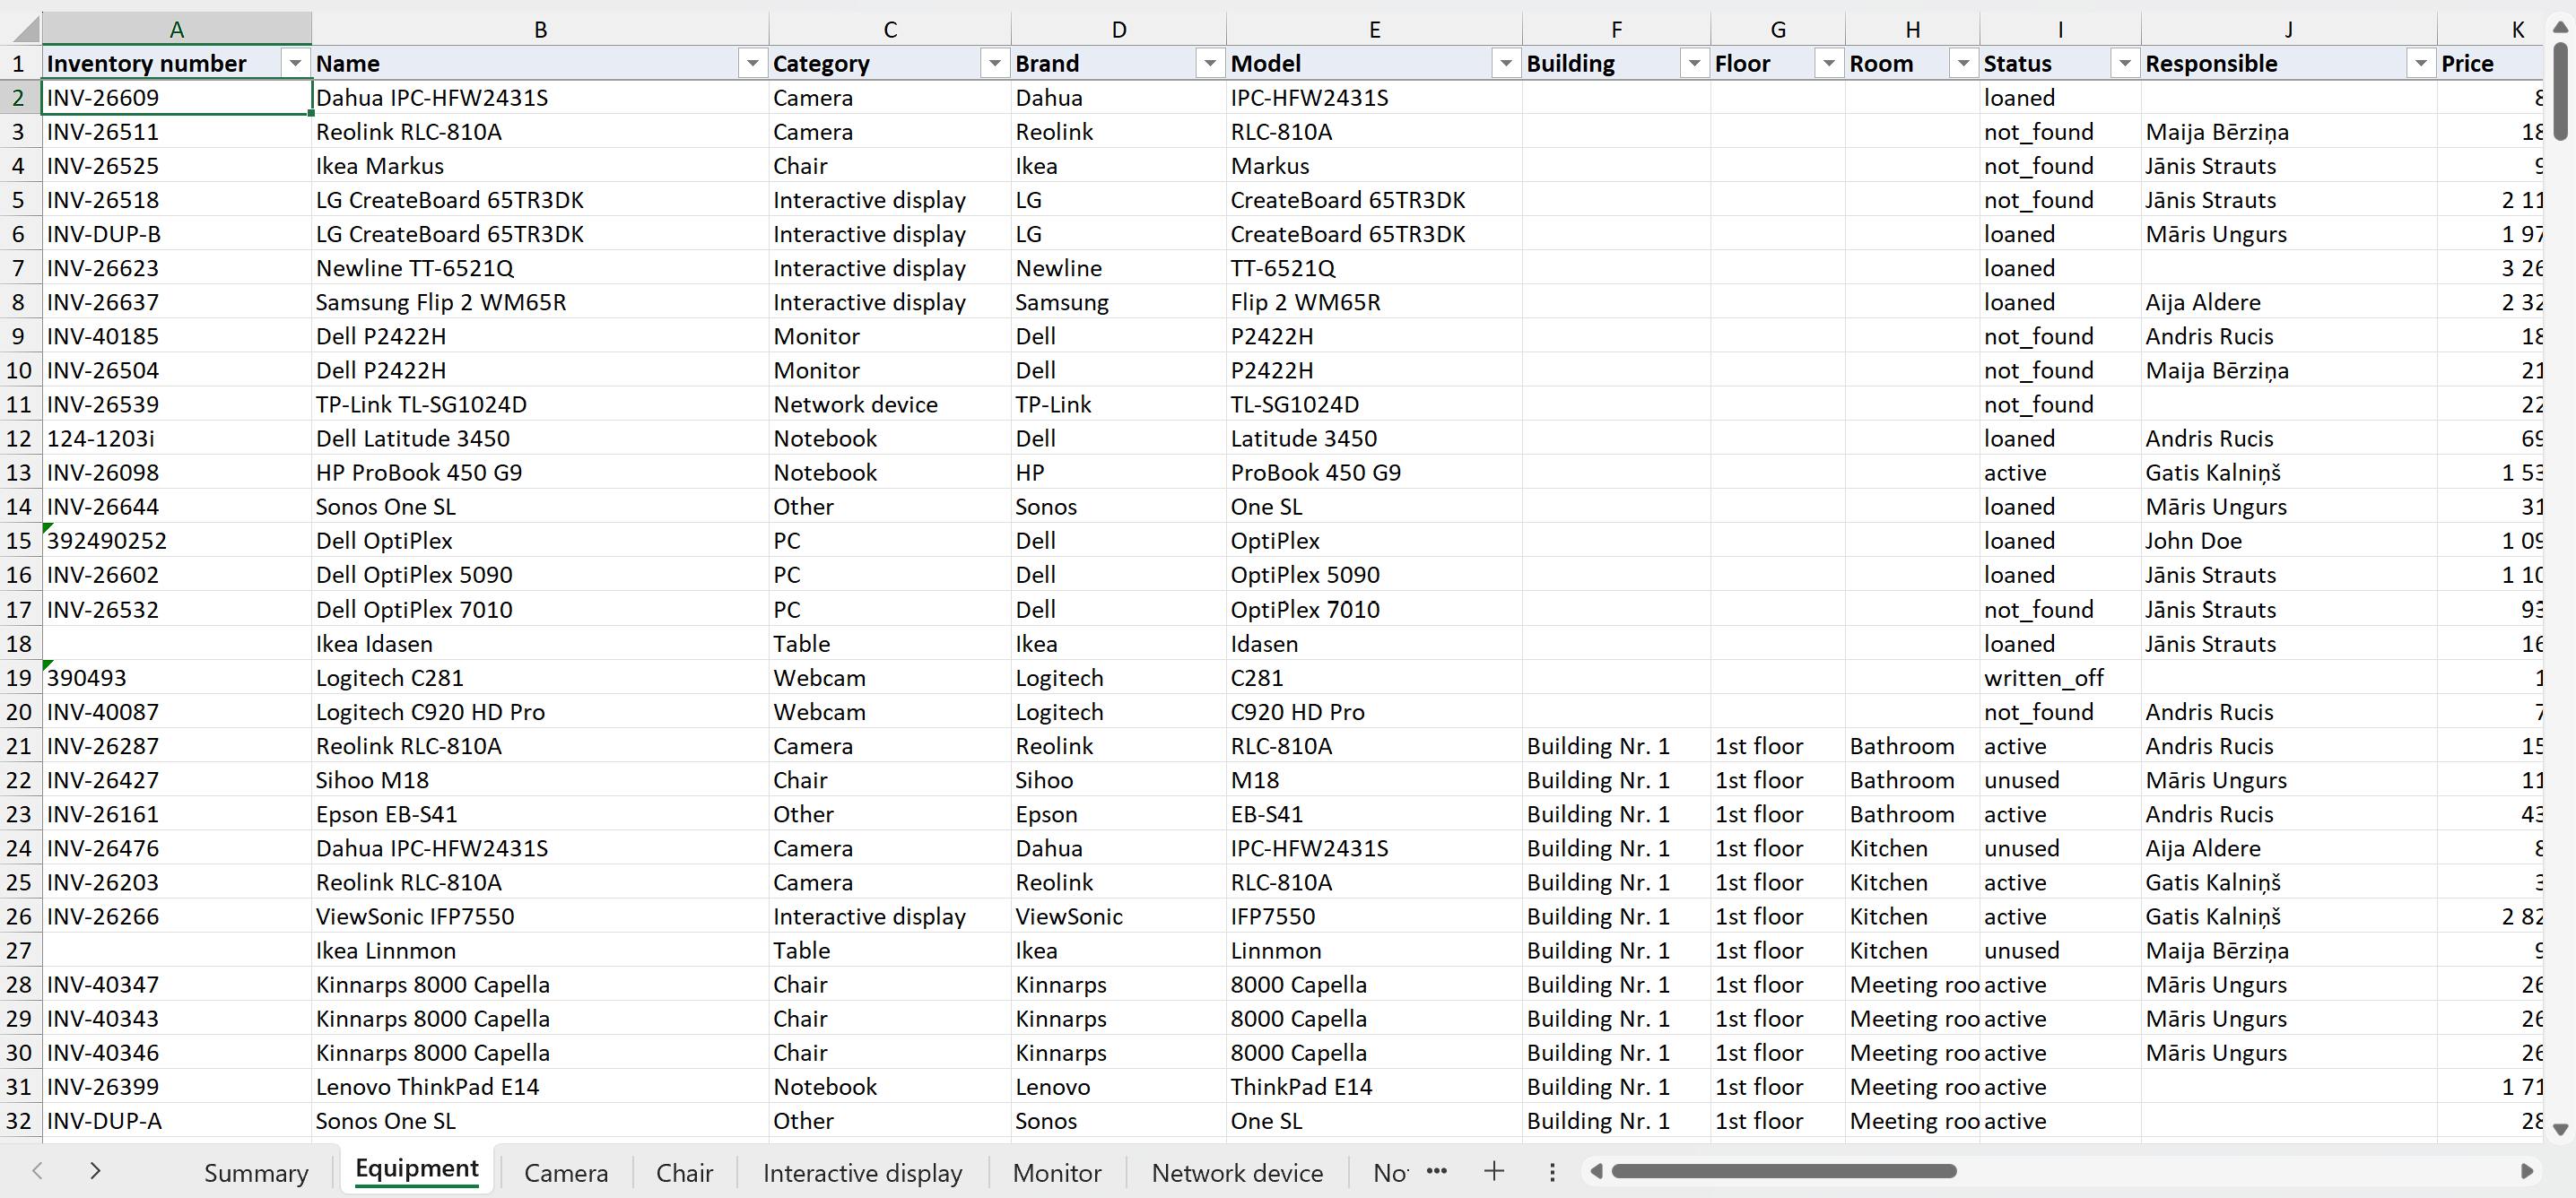Add a new sheet with plus icon
Viewport: 2576px width, 1198px height.
coord(1494,1171)
